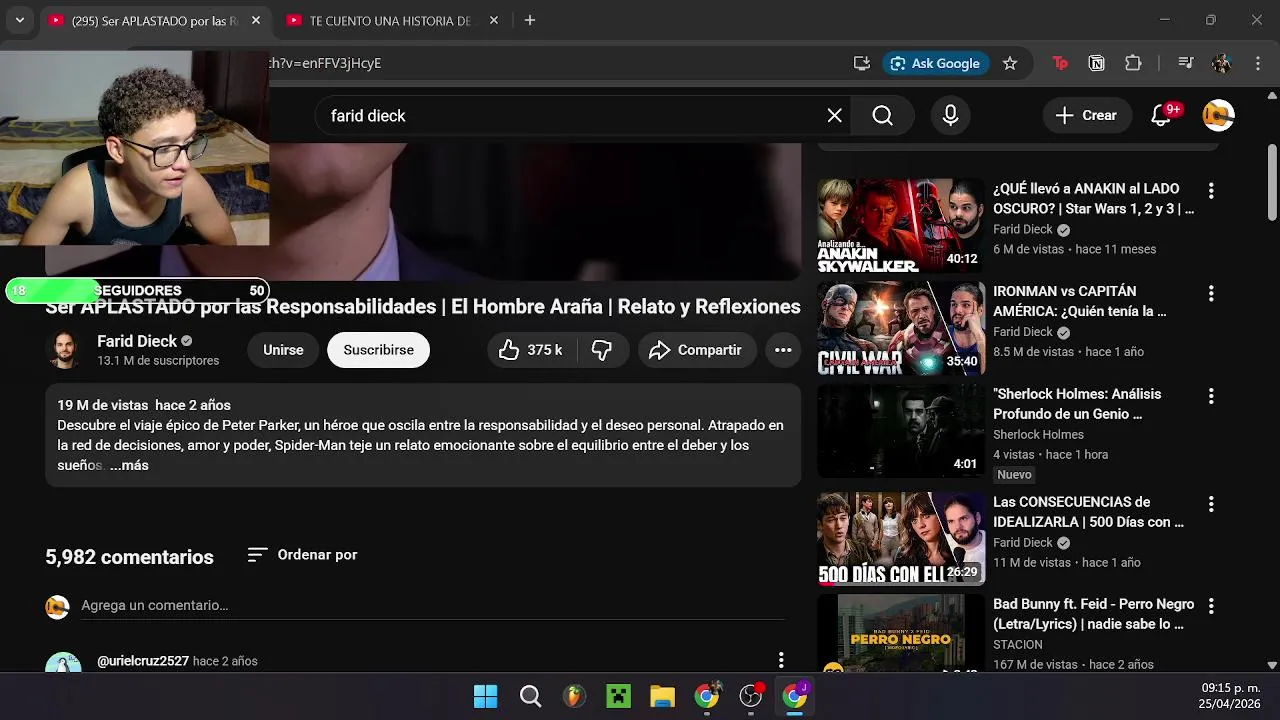The image size is (1280, 720).
Task: Open the browser extensions puzzle icon
Action: (1133, 63)
